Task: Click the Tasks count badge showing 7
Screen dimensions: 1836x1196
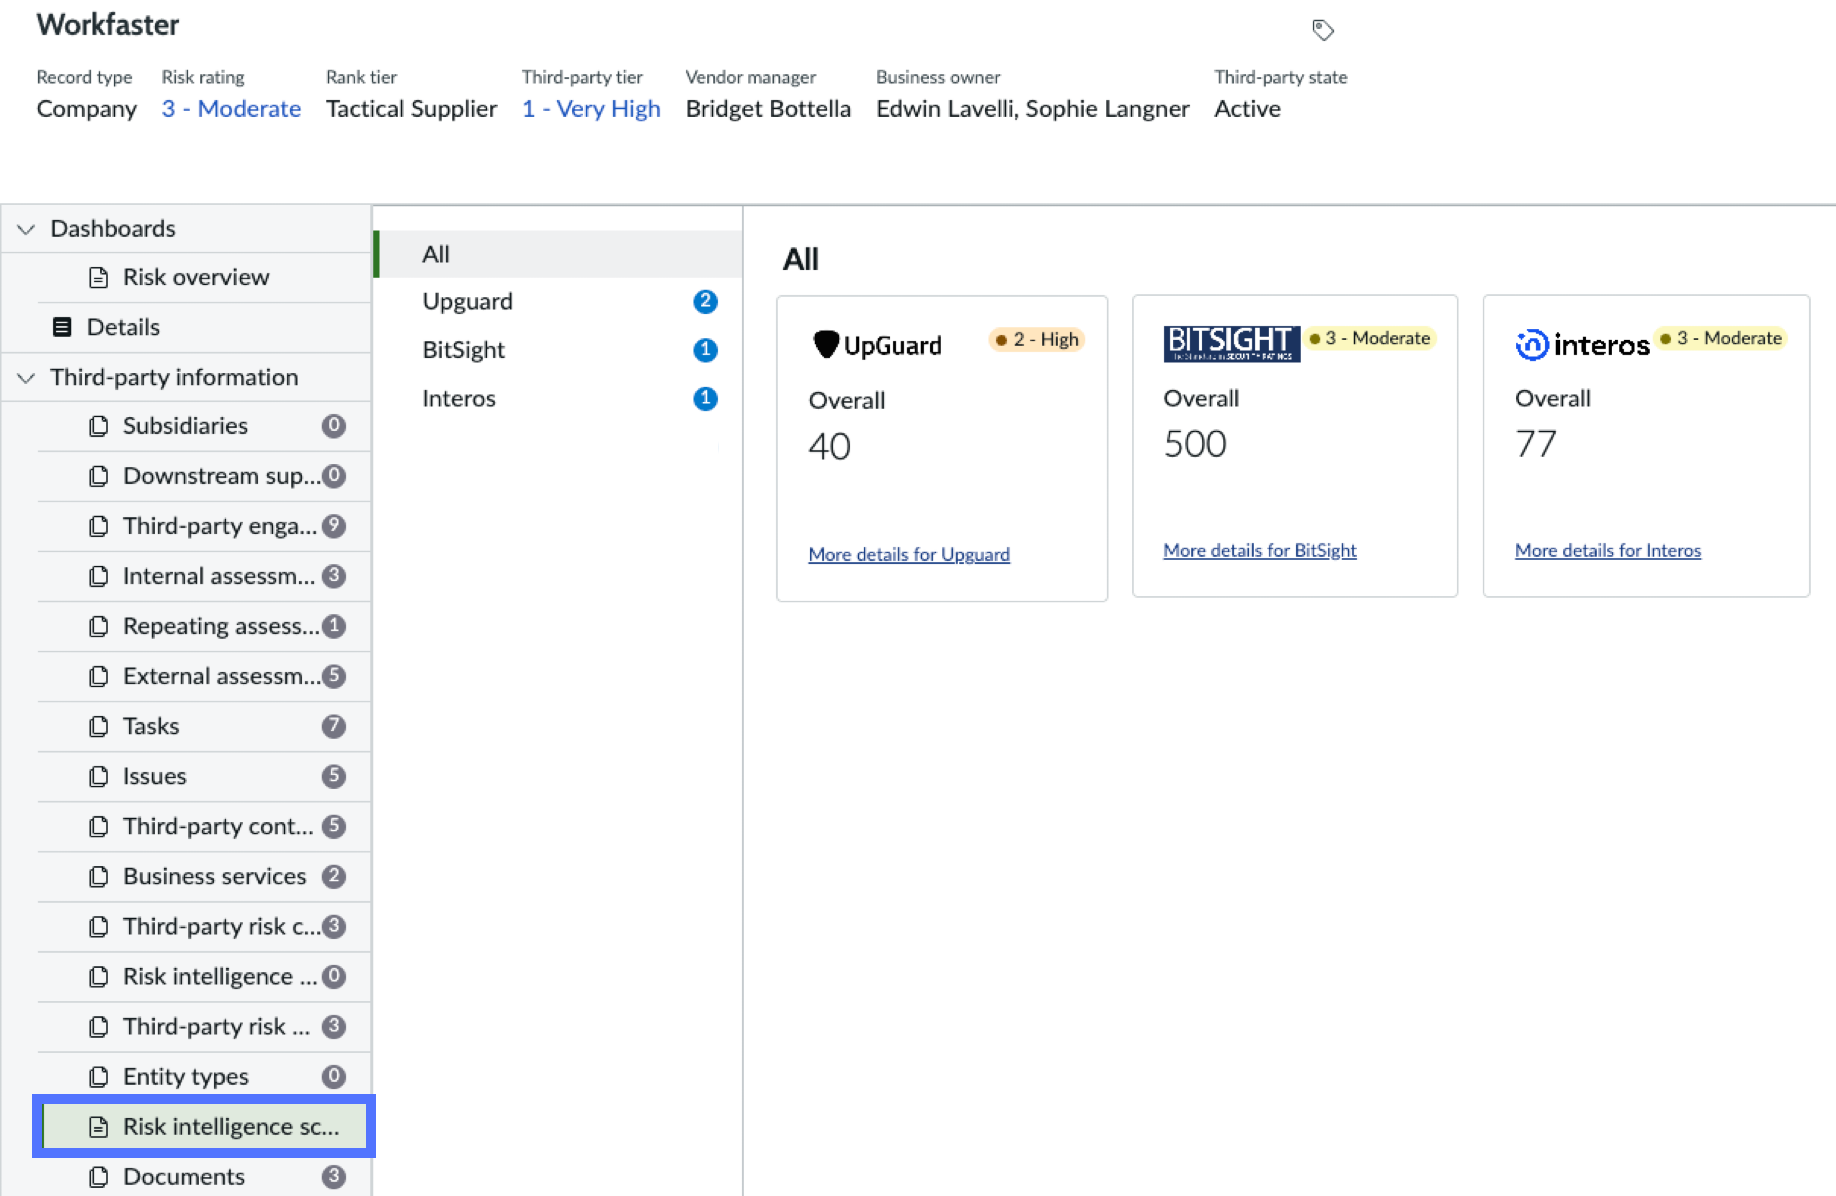Action: click(x=334, y=726)
